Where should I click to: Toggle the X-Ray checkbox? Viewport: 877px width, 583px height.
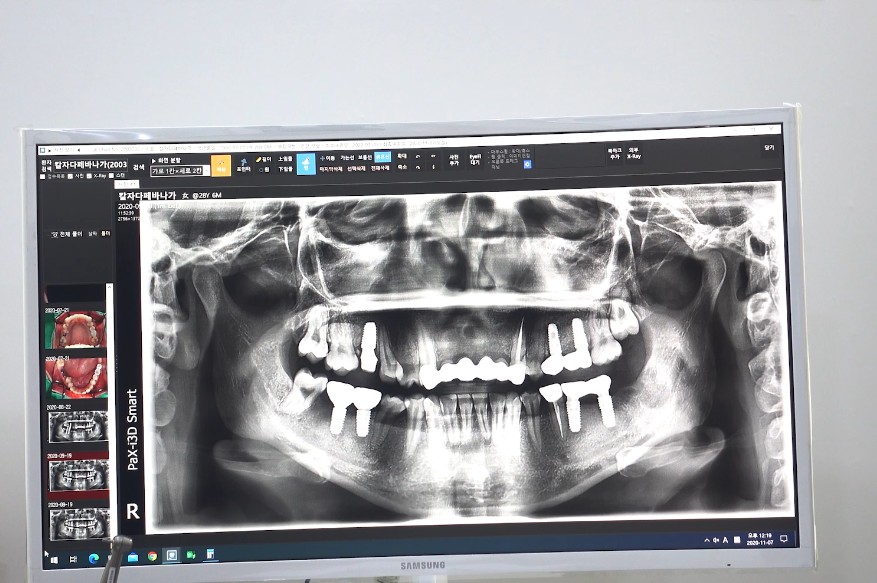(89, 176)
